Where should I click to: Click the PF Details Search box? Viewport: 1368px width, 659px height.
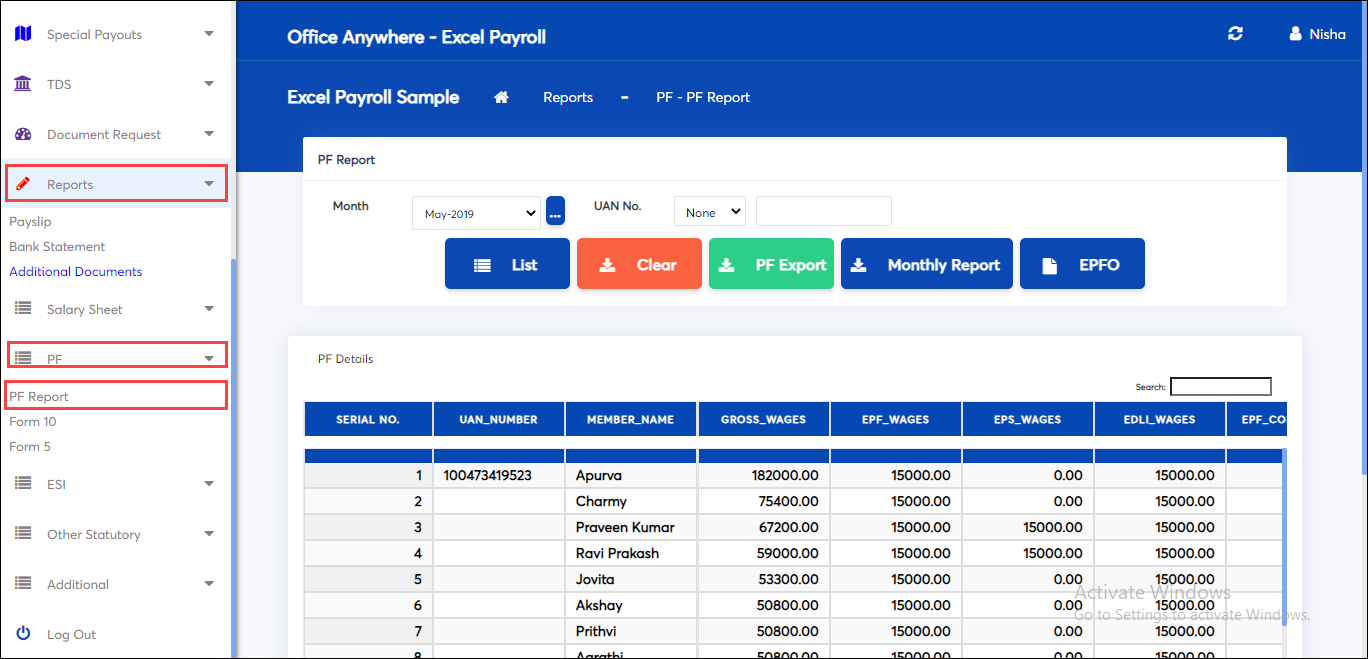1221,386
